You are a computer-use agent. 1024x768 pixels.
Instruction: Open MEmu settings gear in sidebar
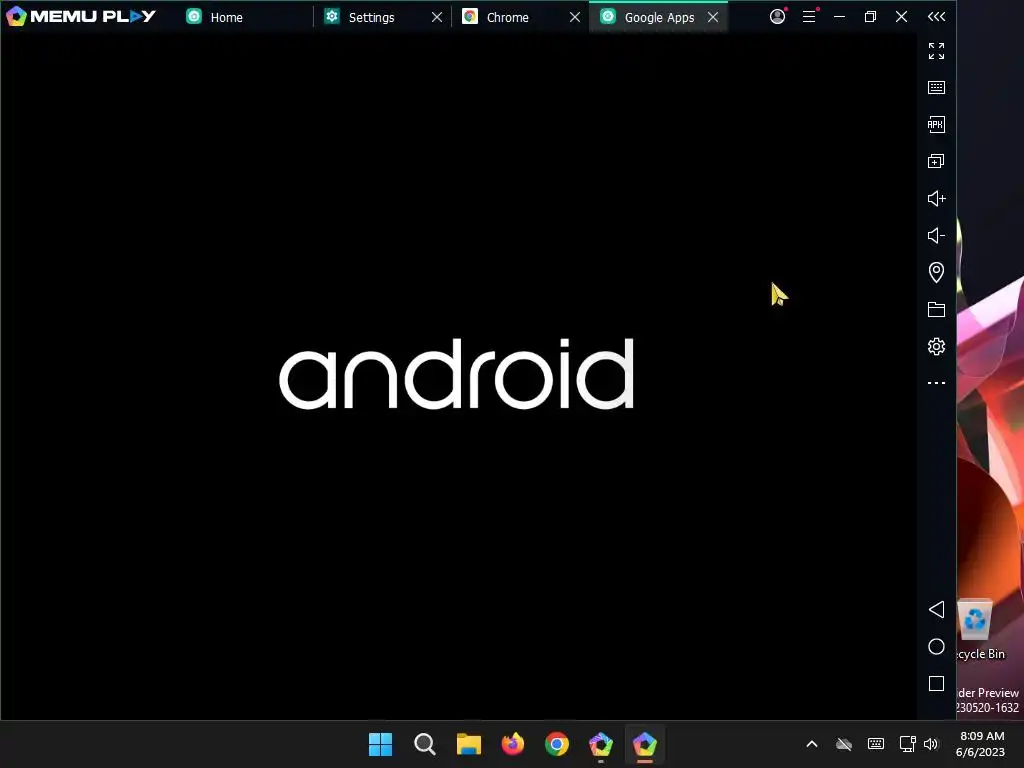936,346
